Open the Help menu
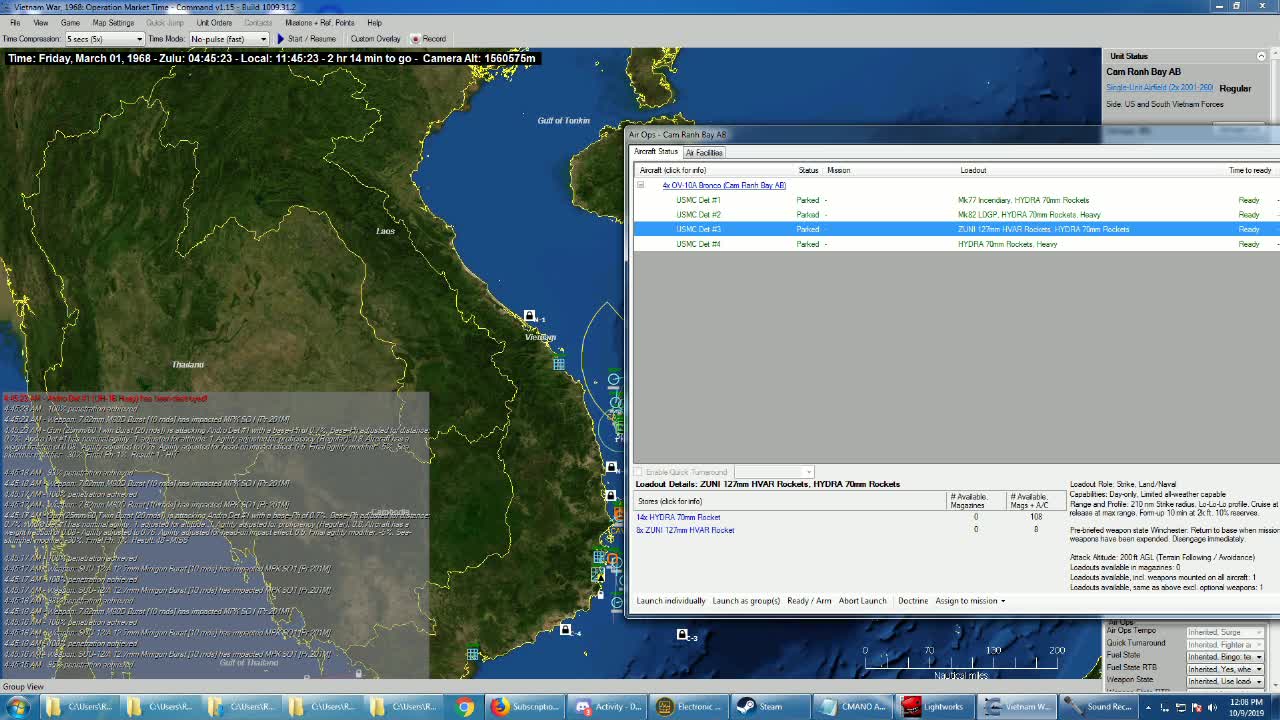Viewport: 1280px width, 720px height. [374, 22]
